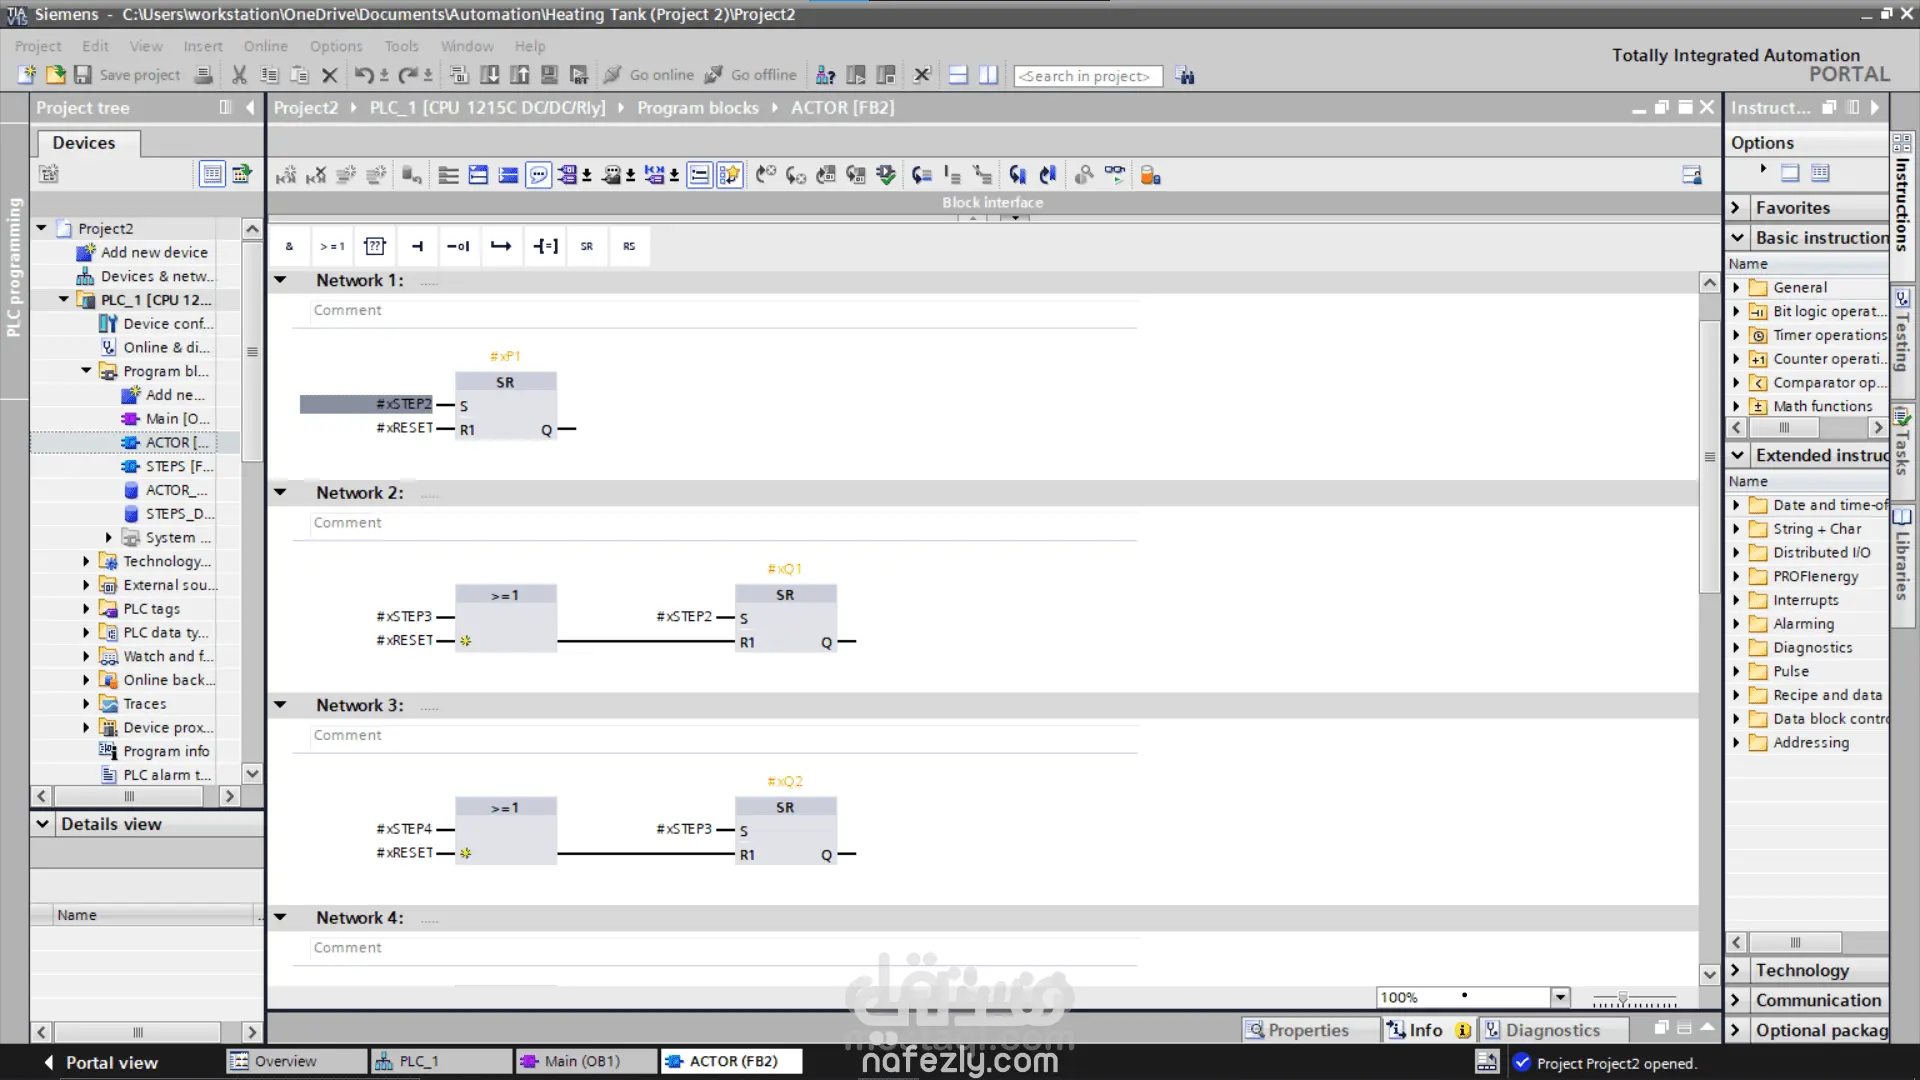
Task: Toggle the second Options pane view button
Action: [x=1820, y=173]
